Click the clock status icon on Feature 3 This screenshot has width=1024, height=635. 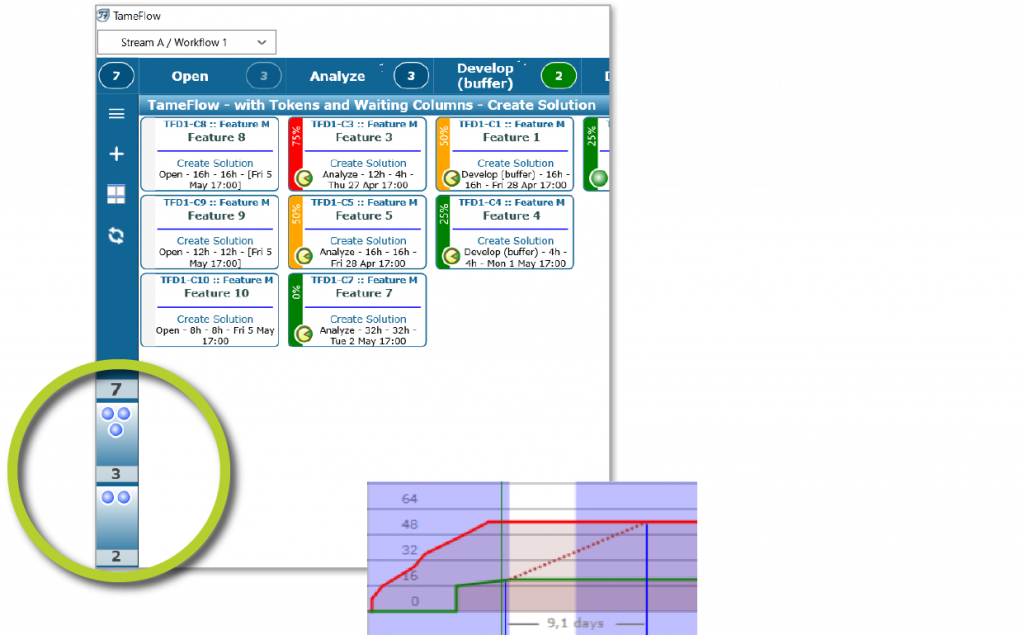tap(304, 178)
